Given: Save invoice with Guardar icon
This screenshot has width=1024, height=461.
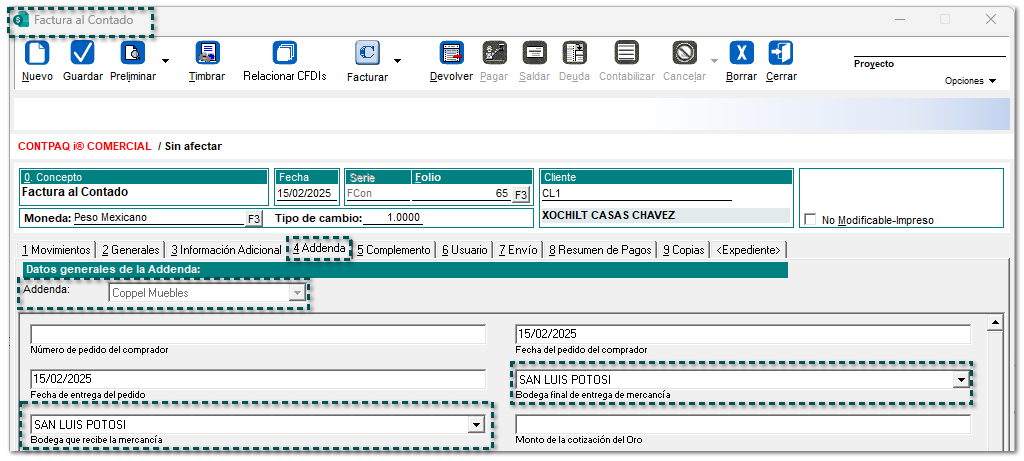Looking at the screenshot, I should [x=83, y=53].
